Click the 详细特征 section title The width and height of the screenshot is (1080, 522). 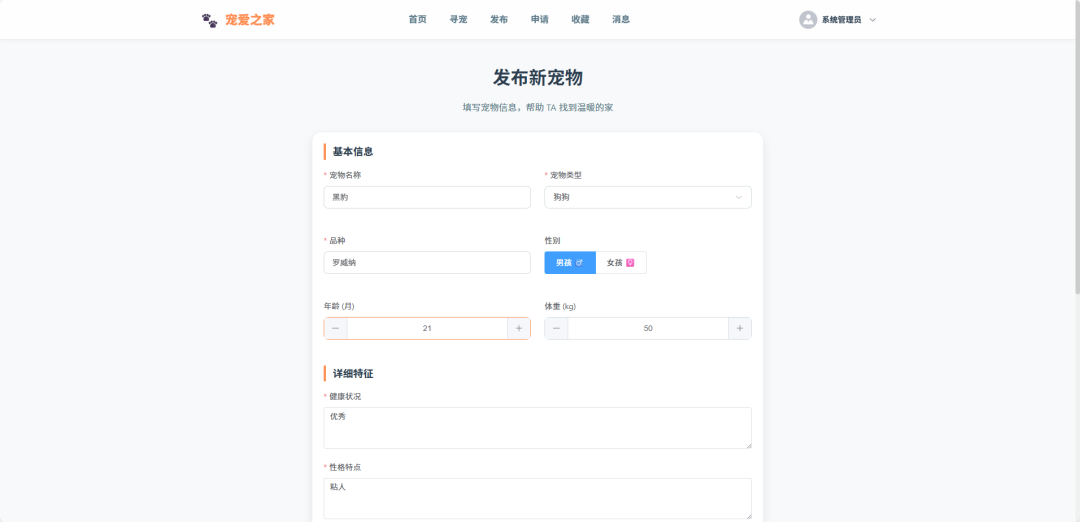click(353, 374)
